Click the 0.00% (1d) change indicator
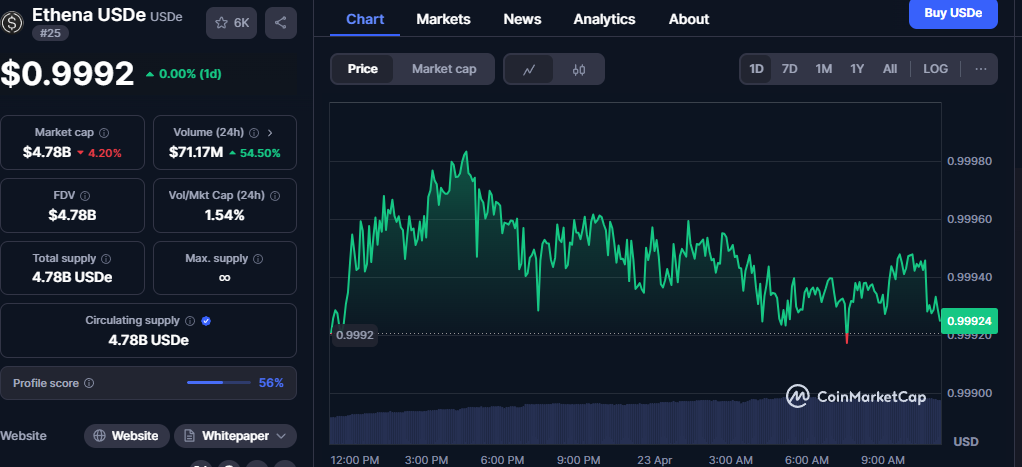 click(184, 74)
